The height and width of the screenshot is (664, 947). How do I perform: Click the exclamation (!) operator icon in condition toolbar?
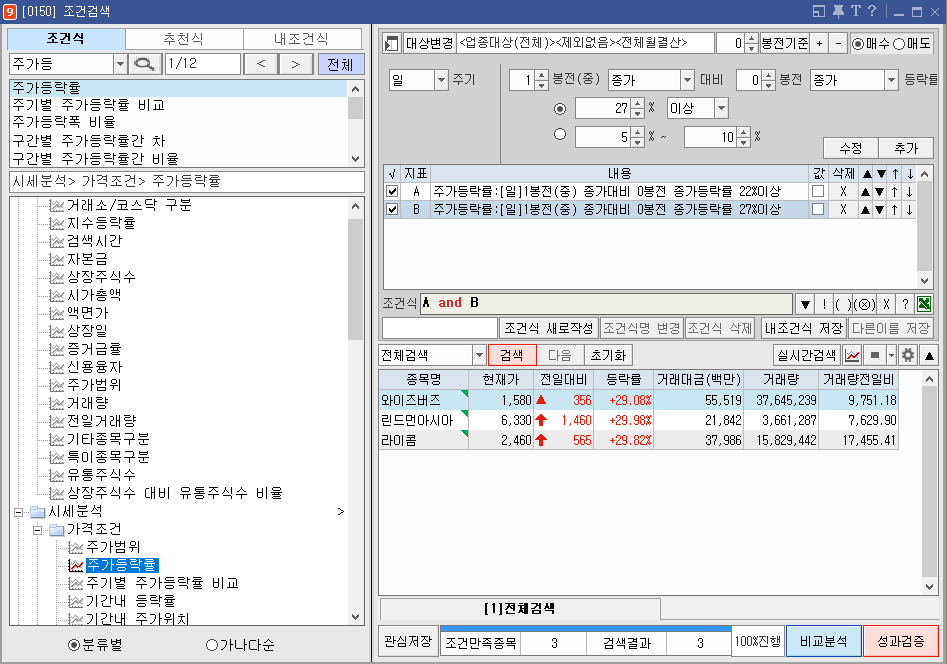pos(824,304)
